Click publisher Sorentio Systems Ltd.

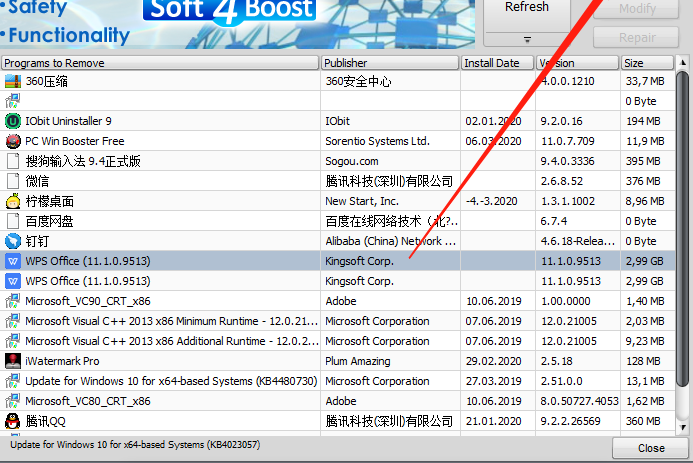(377, 141)
